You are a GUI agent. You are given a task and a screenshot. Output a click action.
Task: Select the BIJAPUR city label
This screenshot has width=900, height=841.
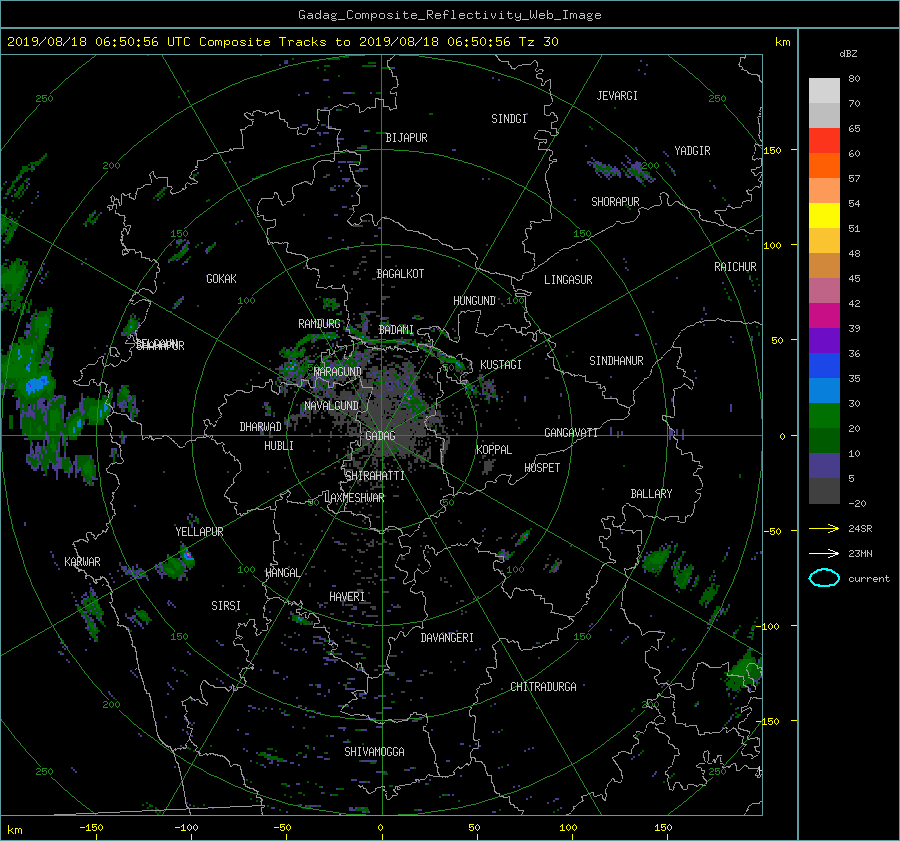click(406, 138)
